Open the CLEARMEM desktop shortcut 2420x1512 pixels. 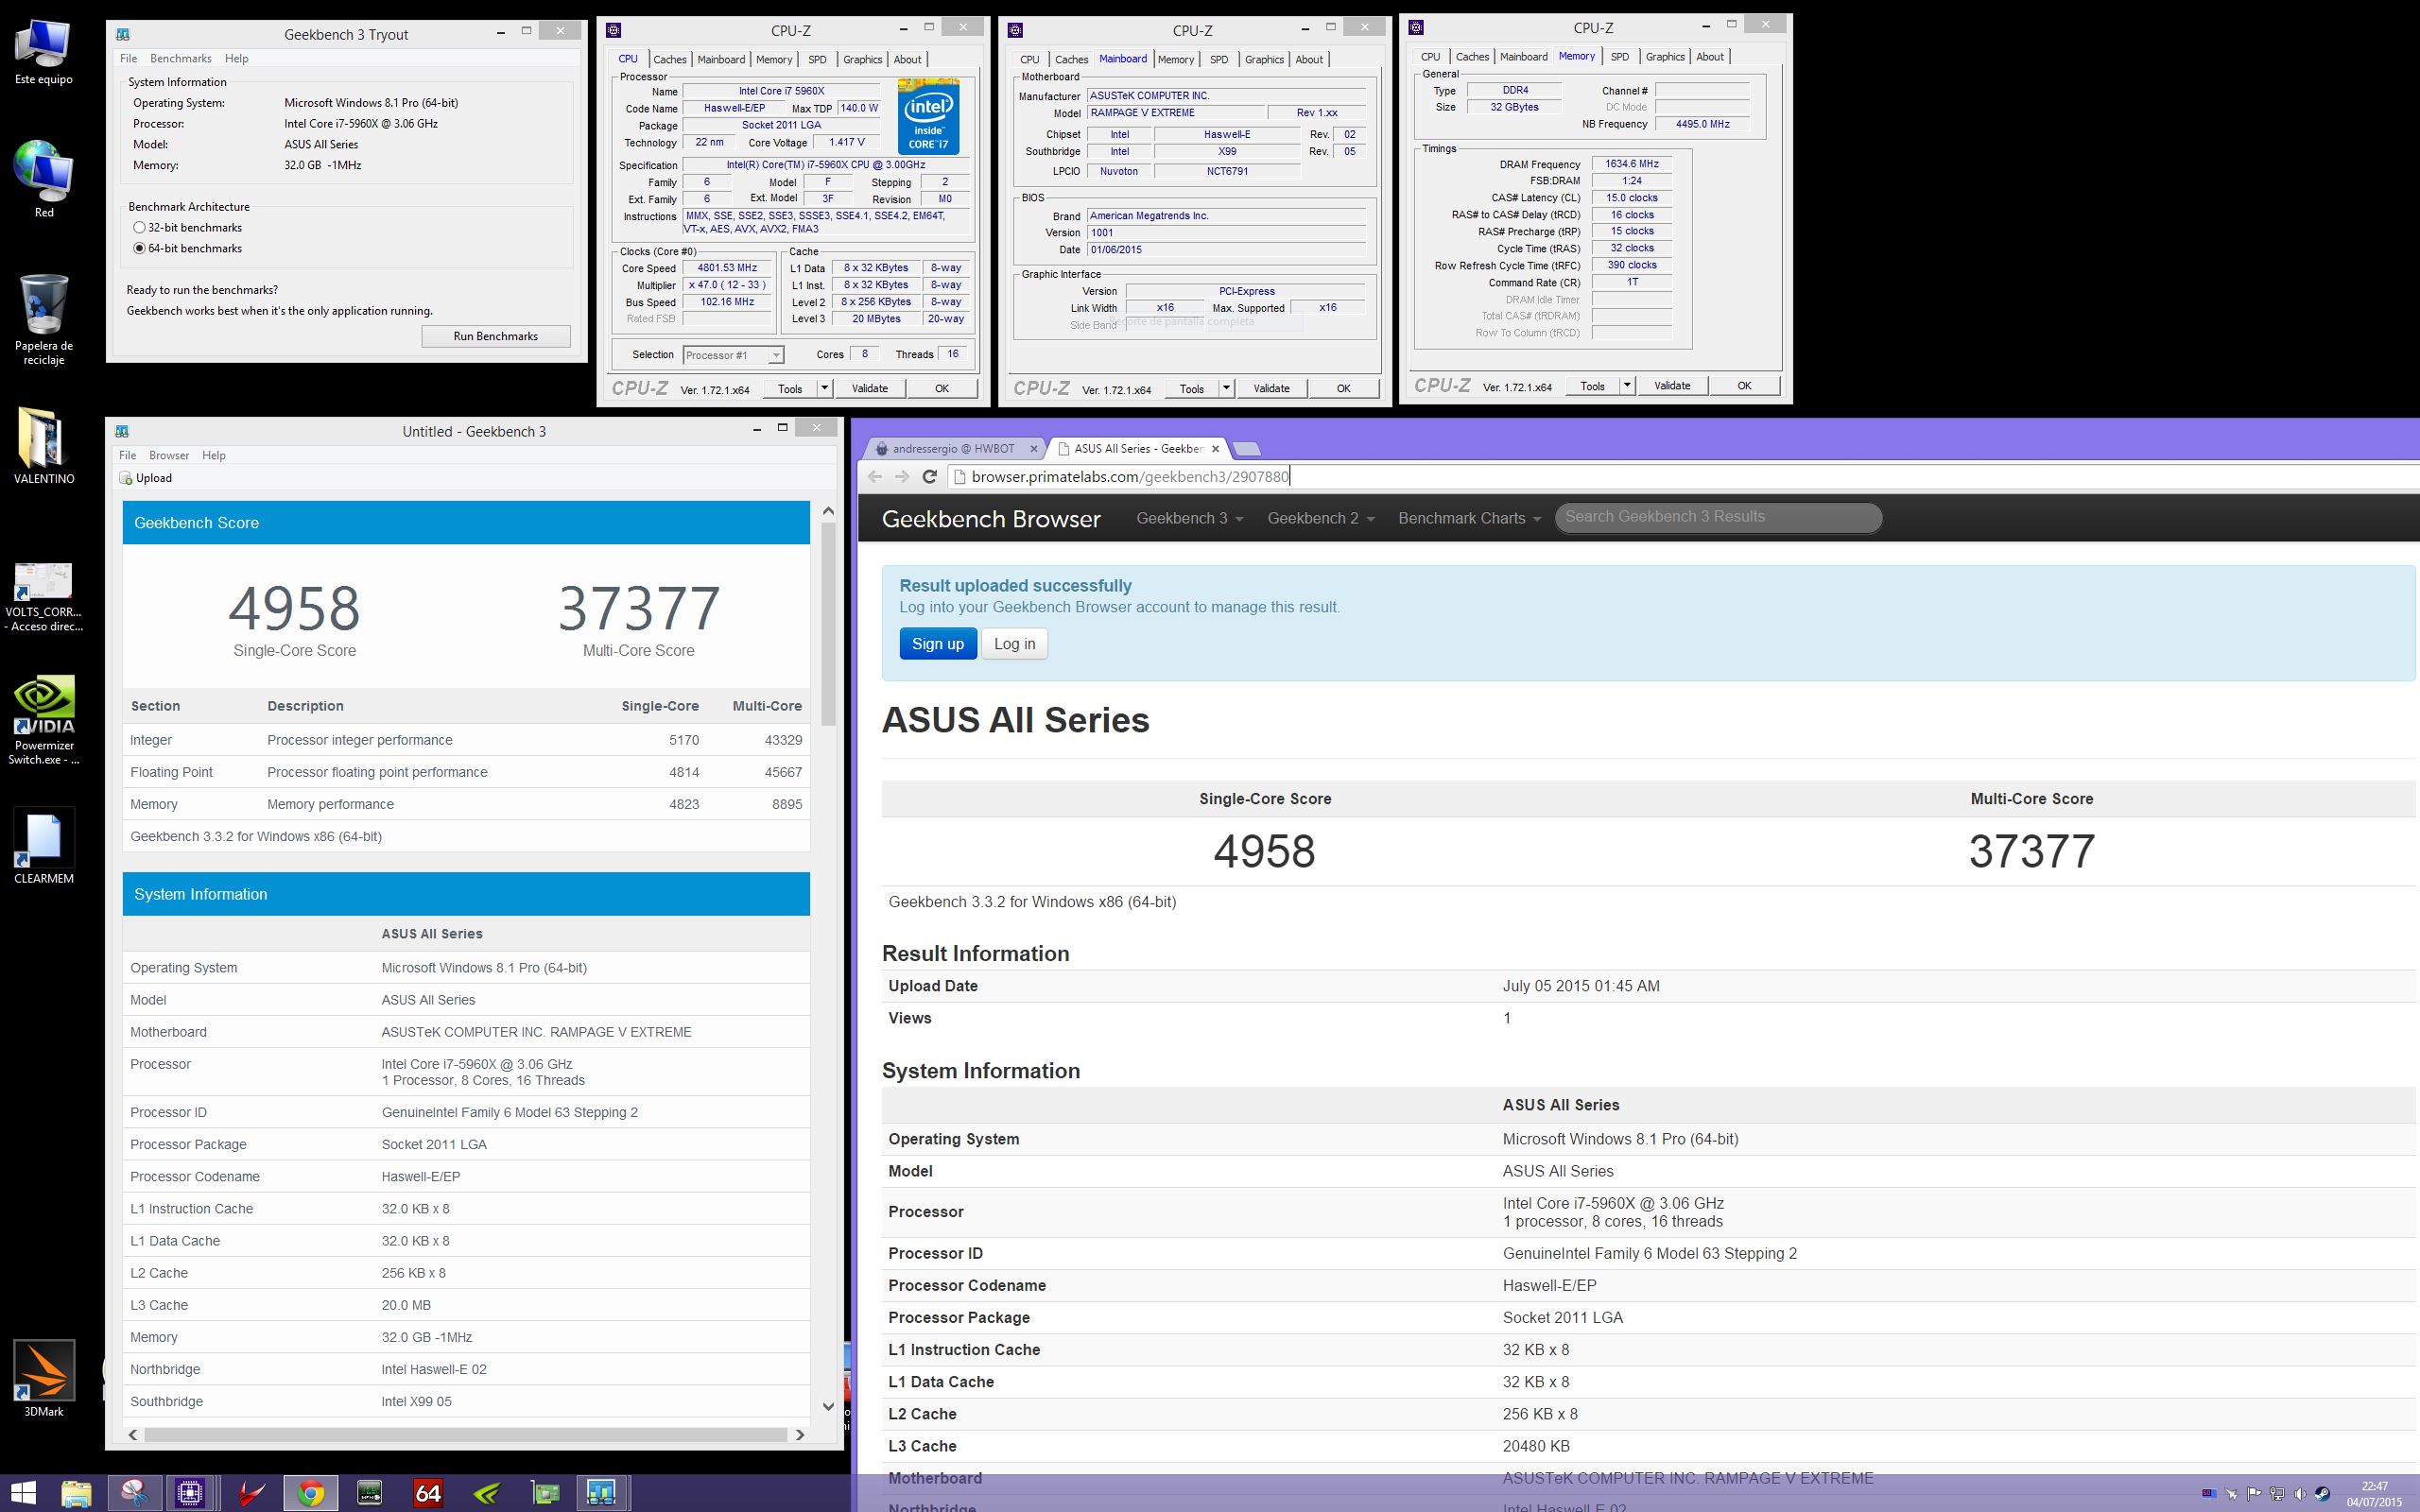point(43,846)
